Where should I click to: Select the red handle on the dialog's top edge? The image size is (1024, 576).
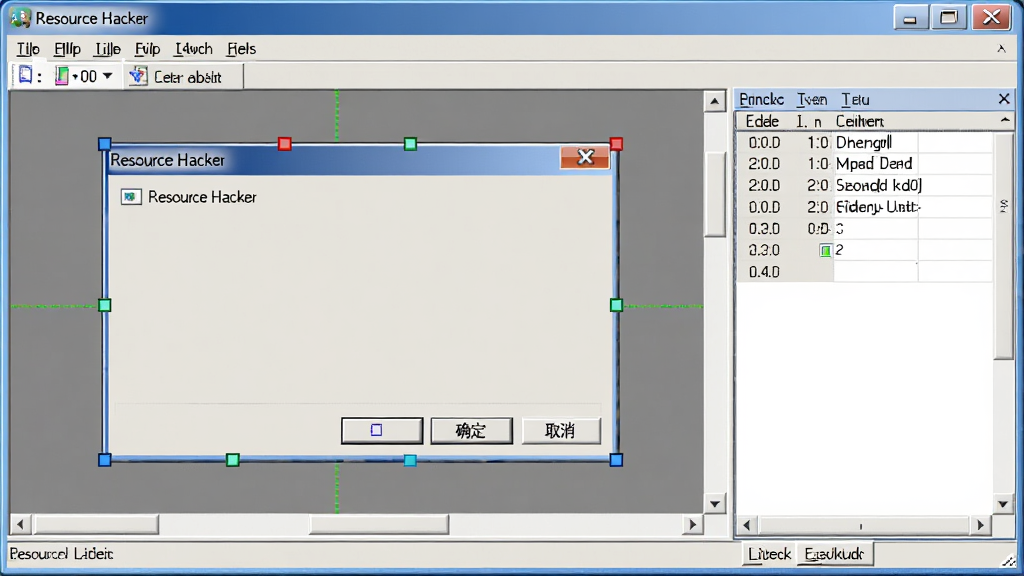[x=285, y=144]
